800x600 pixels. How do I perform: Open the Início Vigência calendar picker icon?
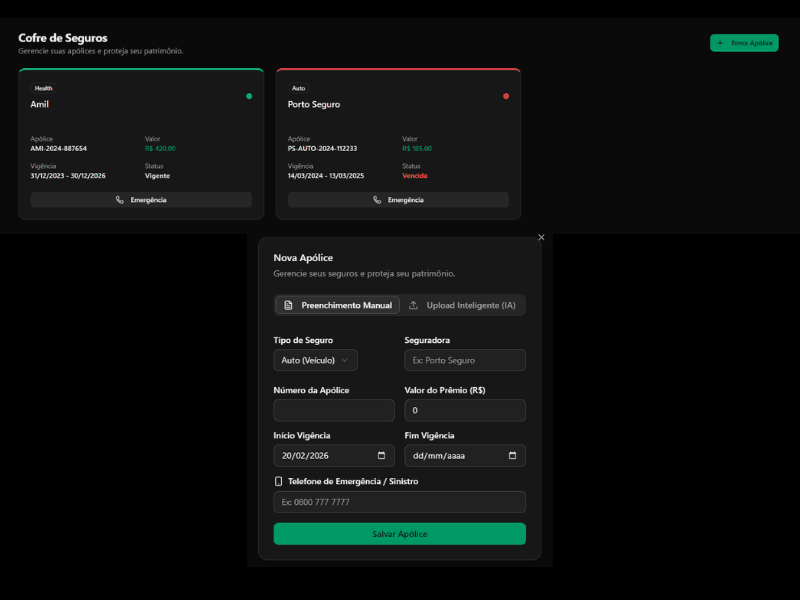(x=381, y=456)
